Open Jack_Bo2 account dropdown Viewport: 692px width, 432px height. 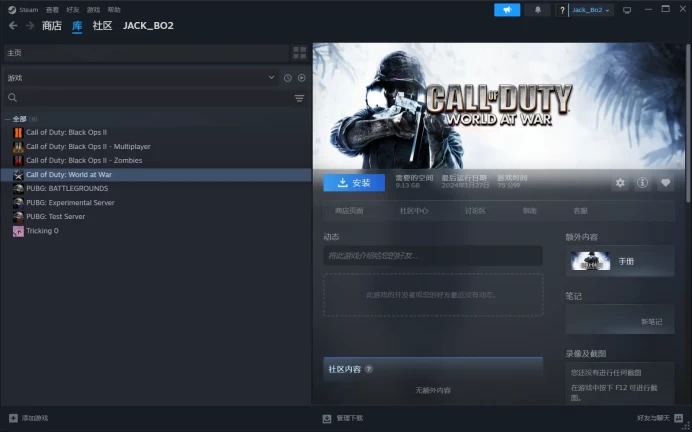[591, 10]
